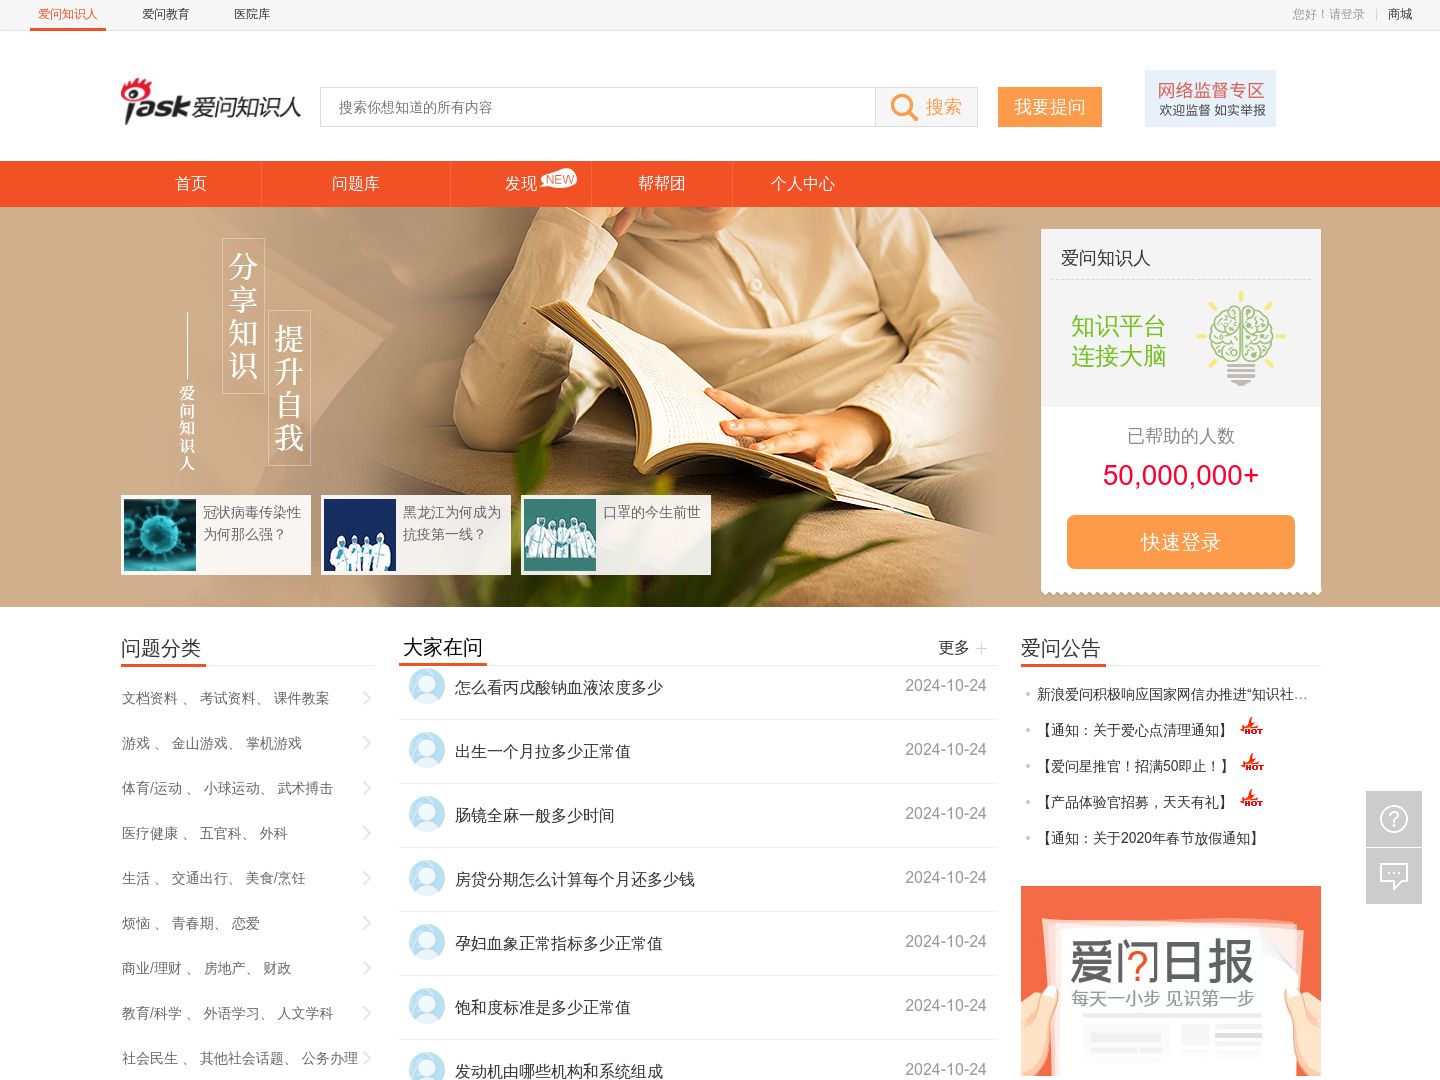Image resolution: width=1440 pixels, height=1080 pixels.
Task: Open 网络监督专区 banner
Action: (x=1210, y=98)
